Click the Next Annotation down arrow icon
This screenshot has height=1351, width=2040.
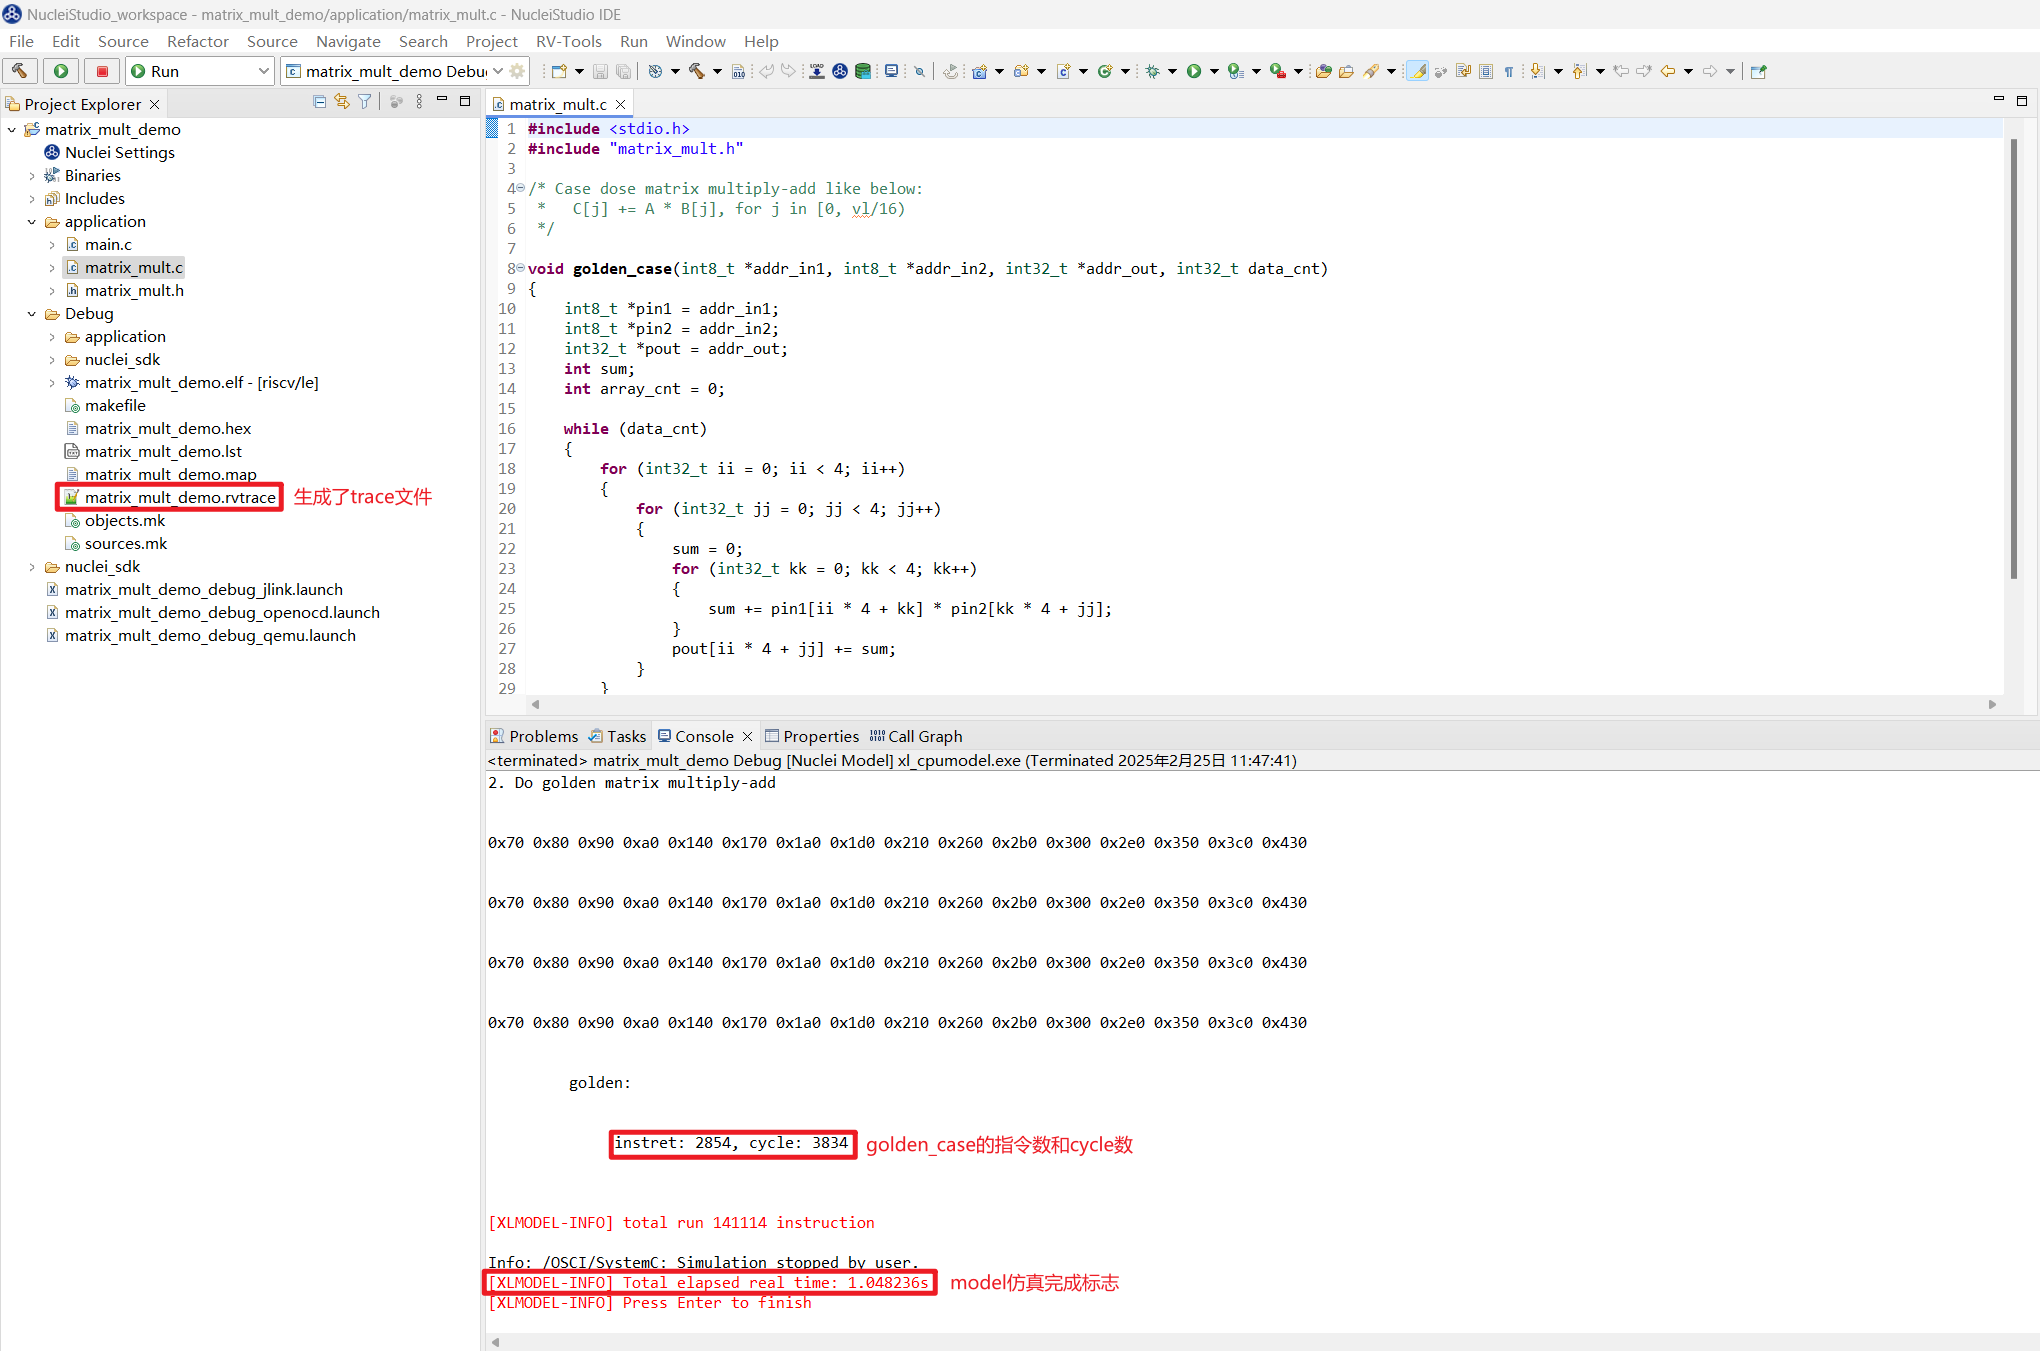pyautogui.click(x=1538, y=71)
